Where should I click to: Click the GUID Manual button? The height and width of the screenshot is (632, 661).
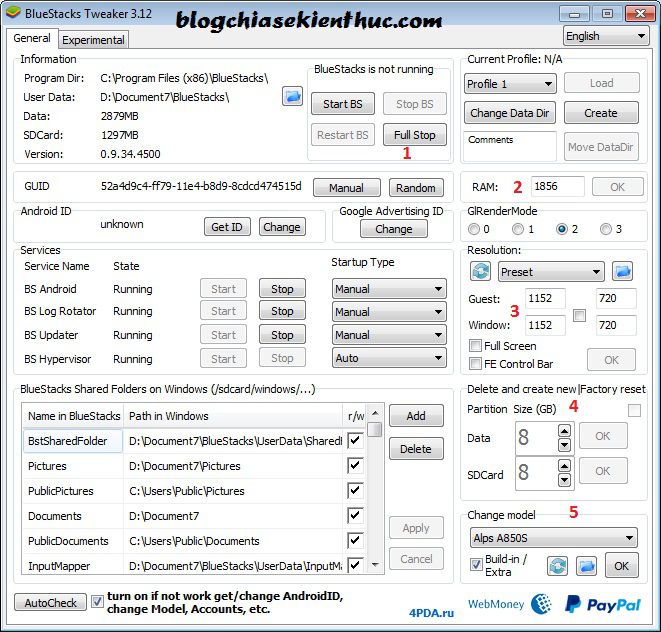347,188
